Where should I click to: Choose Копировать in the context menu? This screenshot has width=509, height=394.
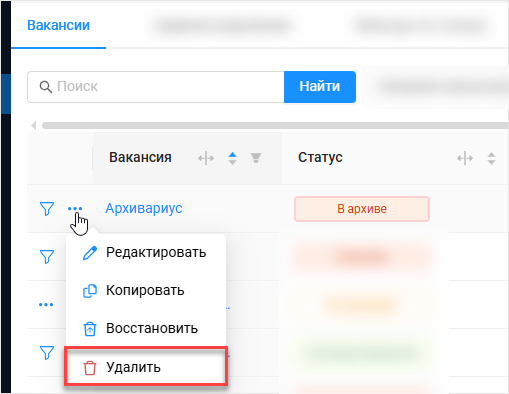(146, 291)
